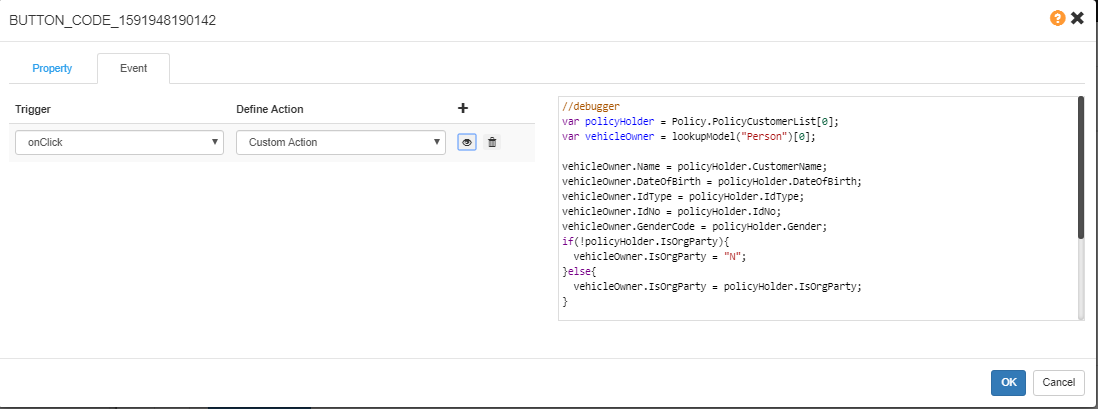Expand the Define Action dropdown showing Custom Action
This screenshot has height=409, width=1098.
340,142
